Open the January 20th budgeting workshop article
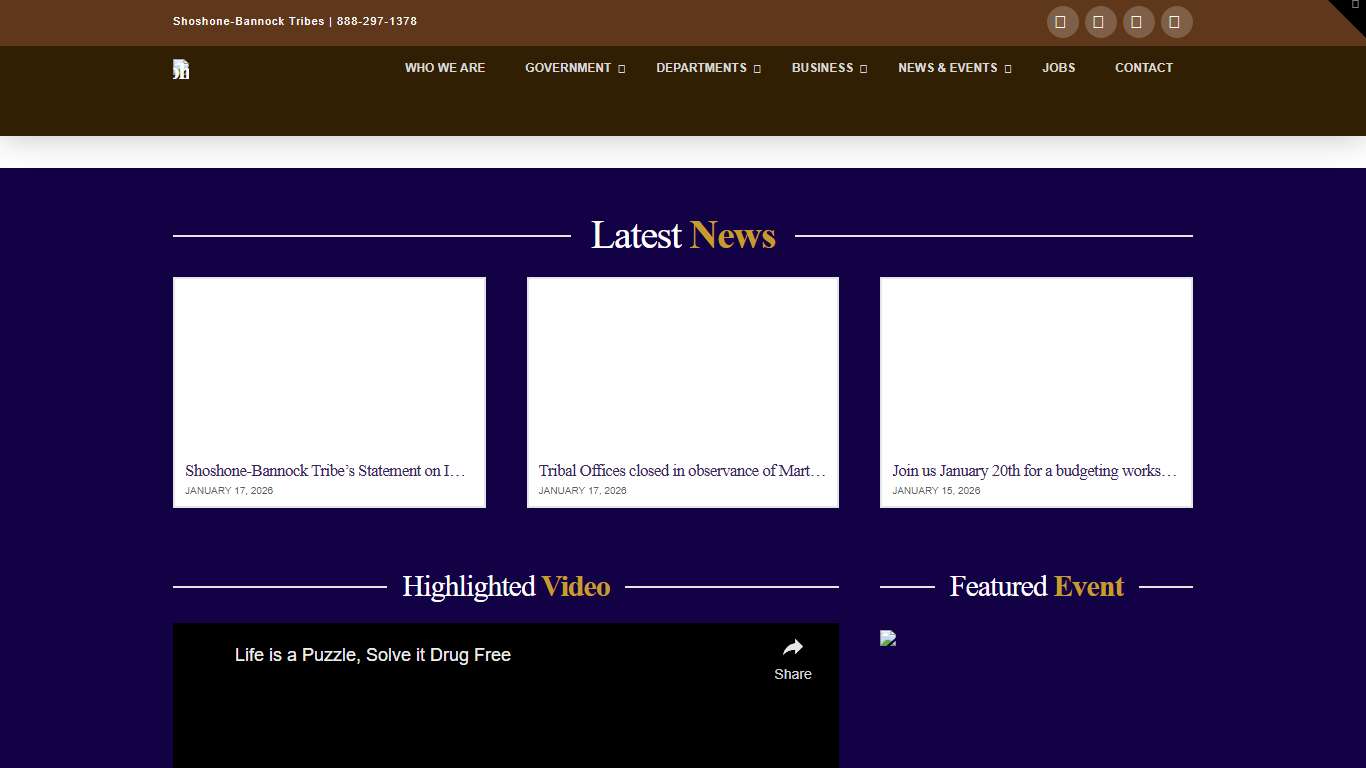1366x768 pixels. coord(1034,471)
